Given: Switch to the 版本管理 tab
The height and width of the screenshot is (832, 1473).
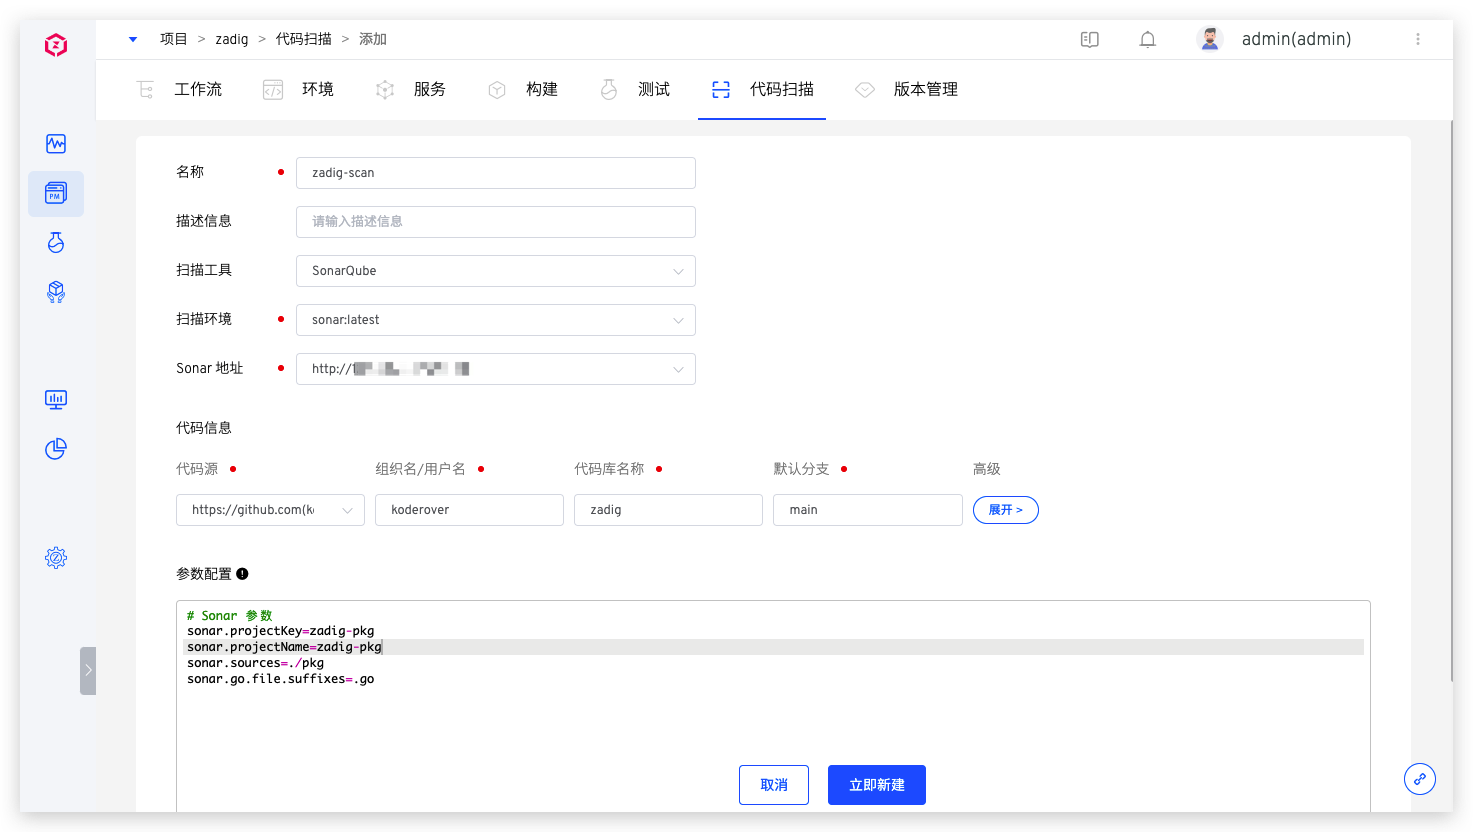Looking at the screenshot, I should pyautogui.click(x=907, y=90).
